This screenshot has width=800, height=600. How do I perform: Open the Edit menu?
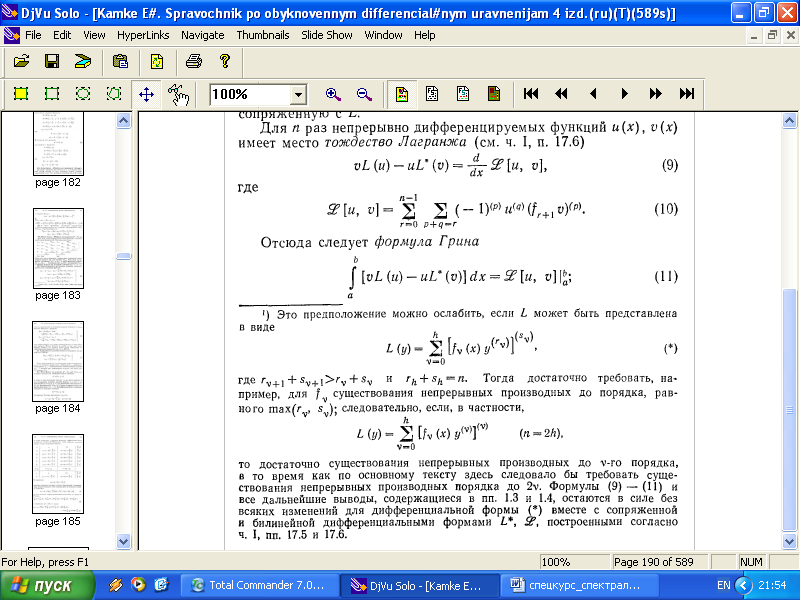(x=62, y=35)
